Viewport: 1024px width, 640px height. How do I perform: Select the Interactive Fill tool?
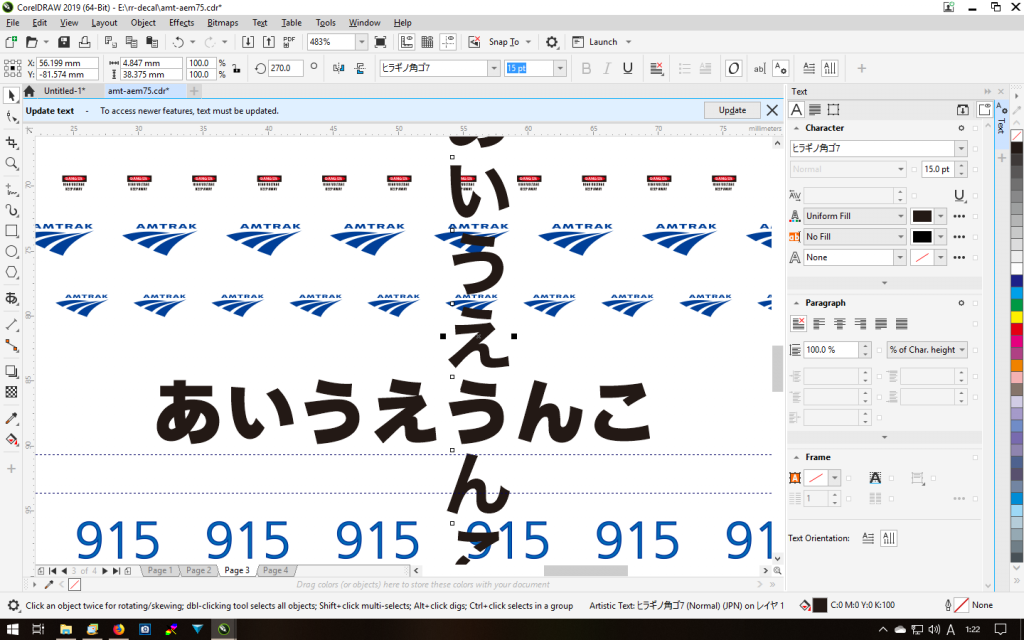pos(11,439)
